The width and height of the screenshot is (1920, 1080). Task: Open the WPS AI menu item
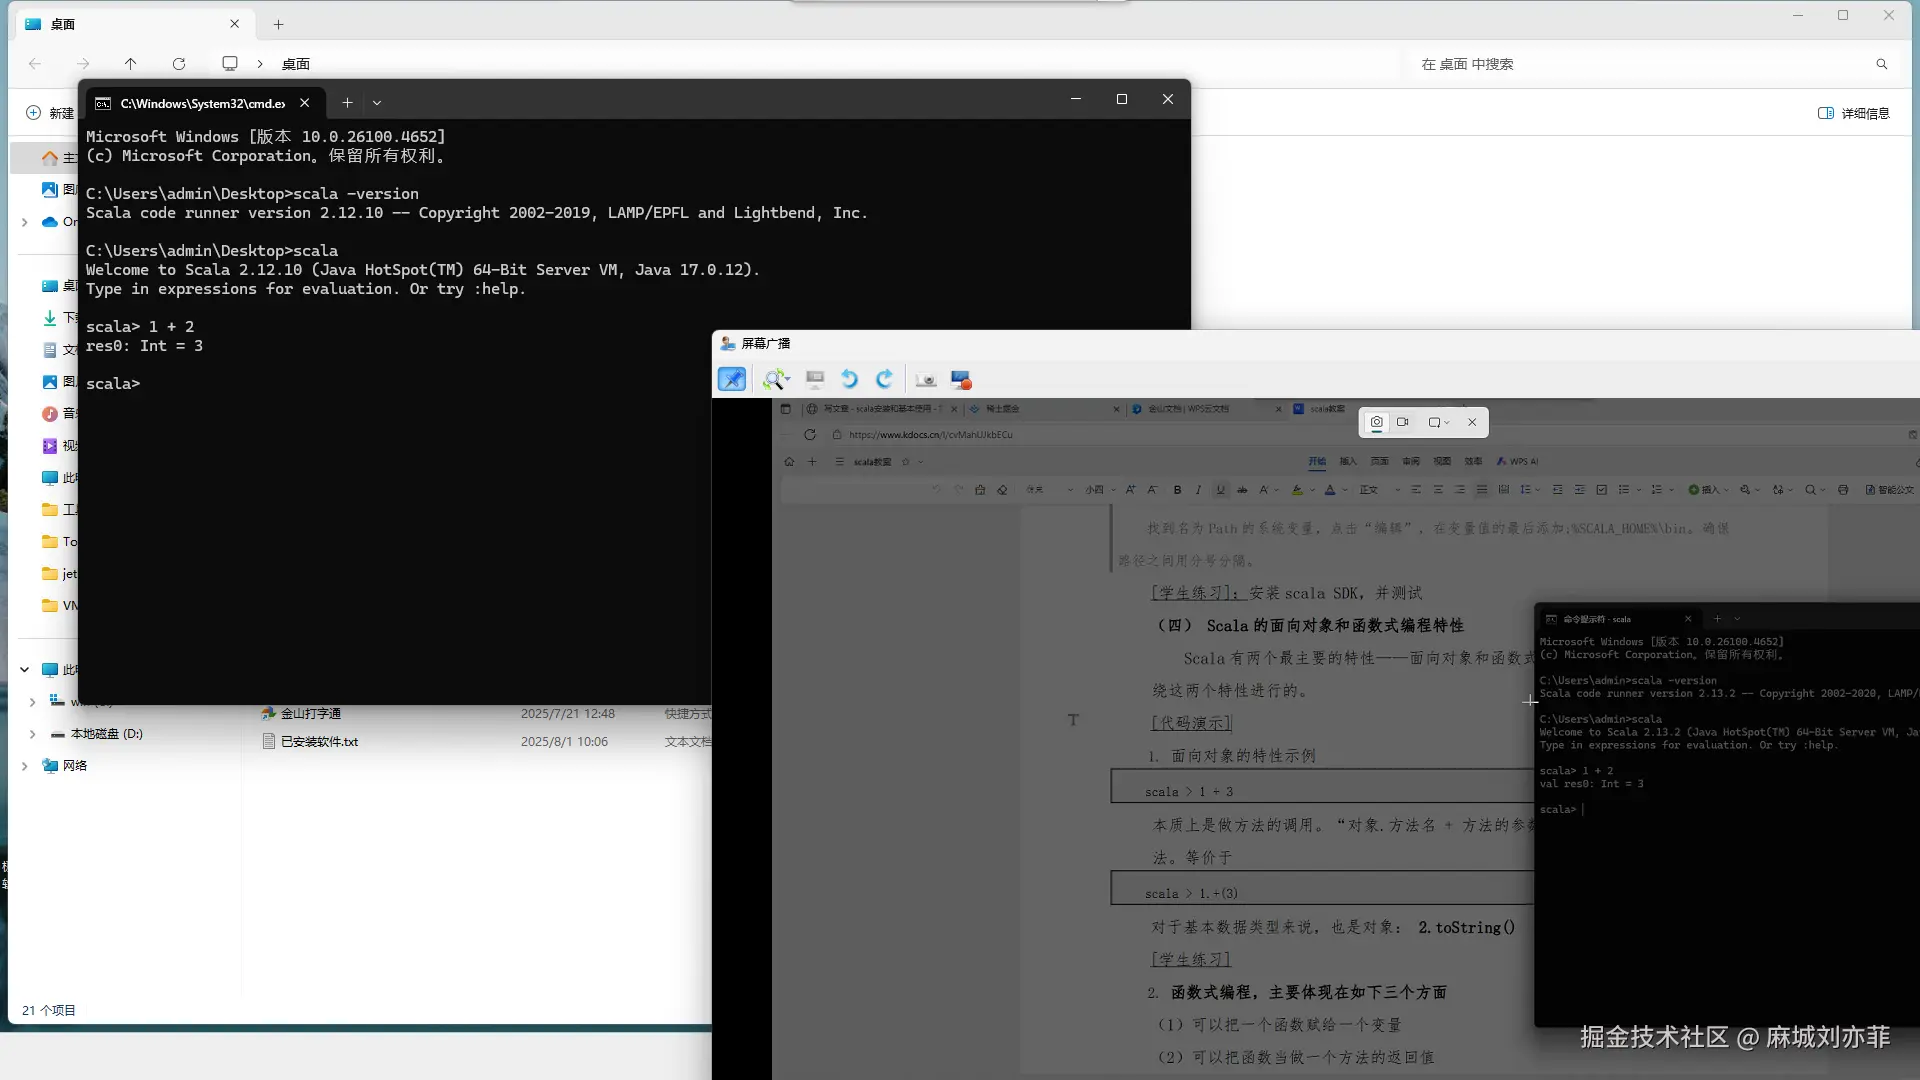[x=1518, y=461]
